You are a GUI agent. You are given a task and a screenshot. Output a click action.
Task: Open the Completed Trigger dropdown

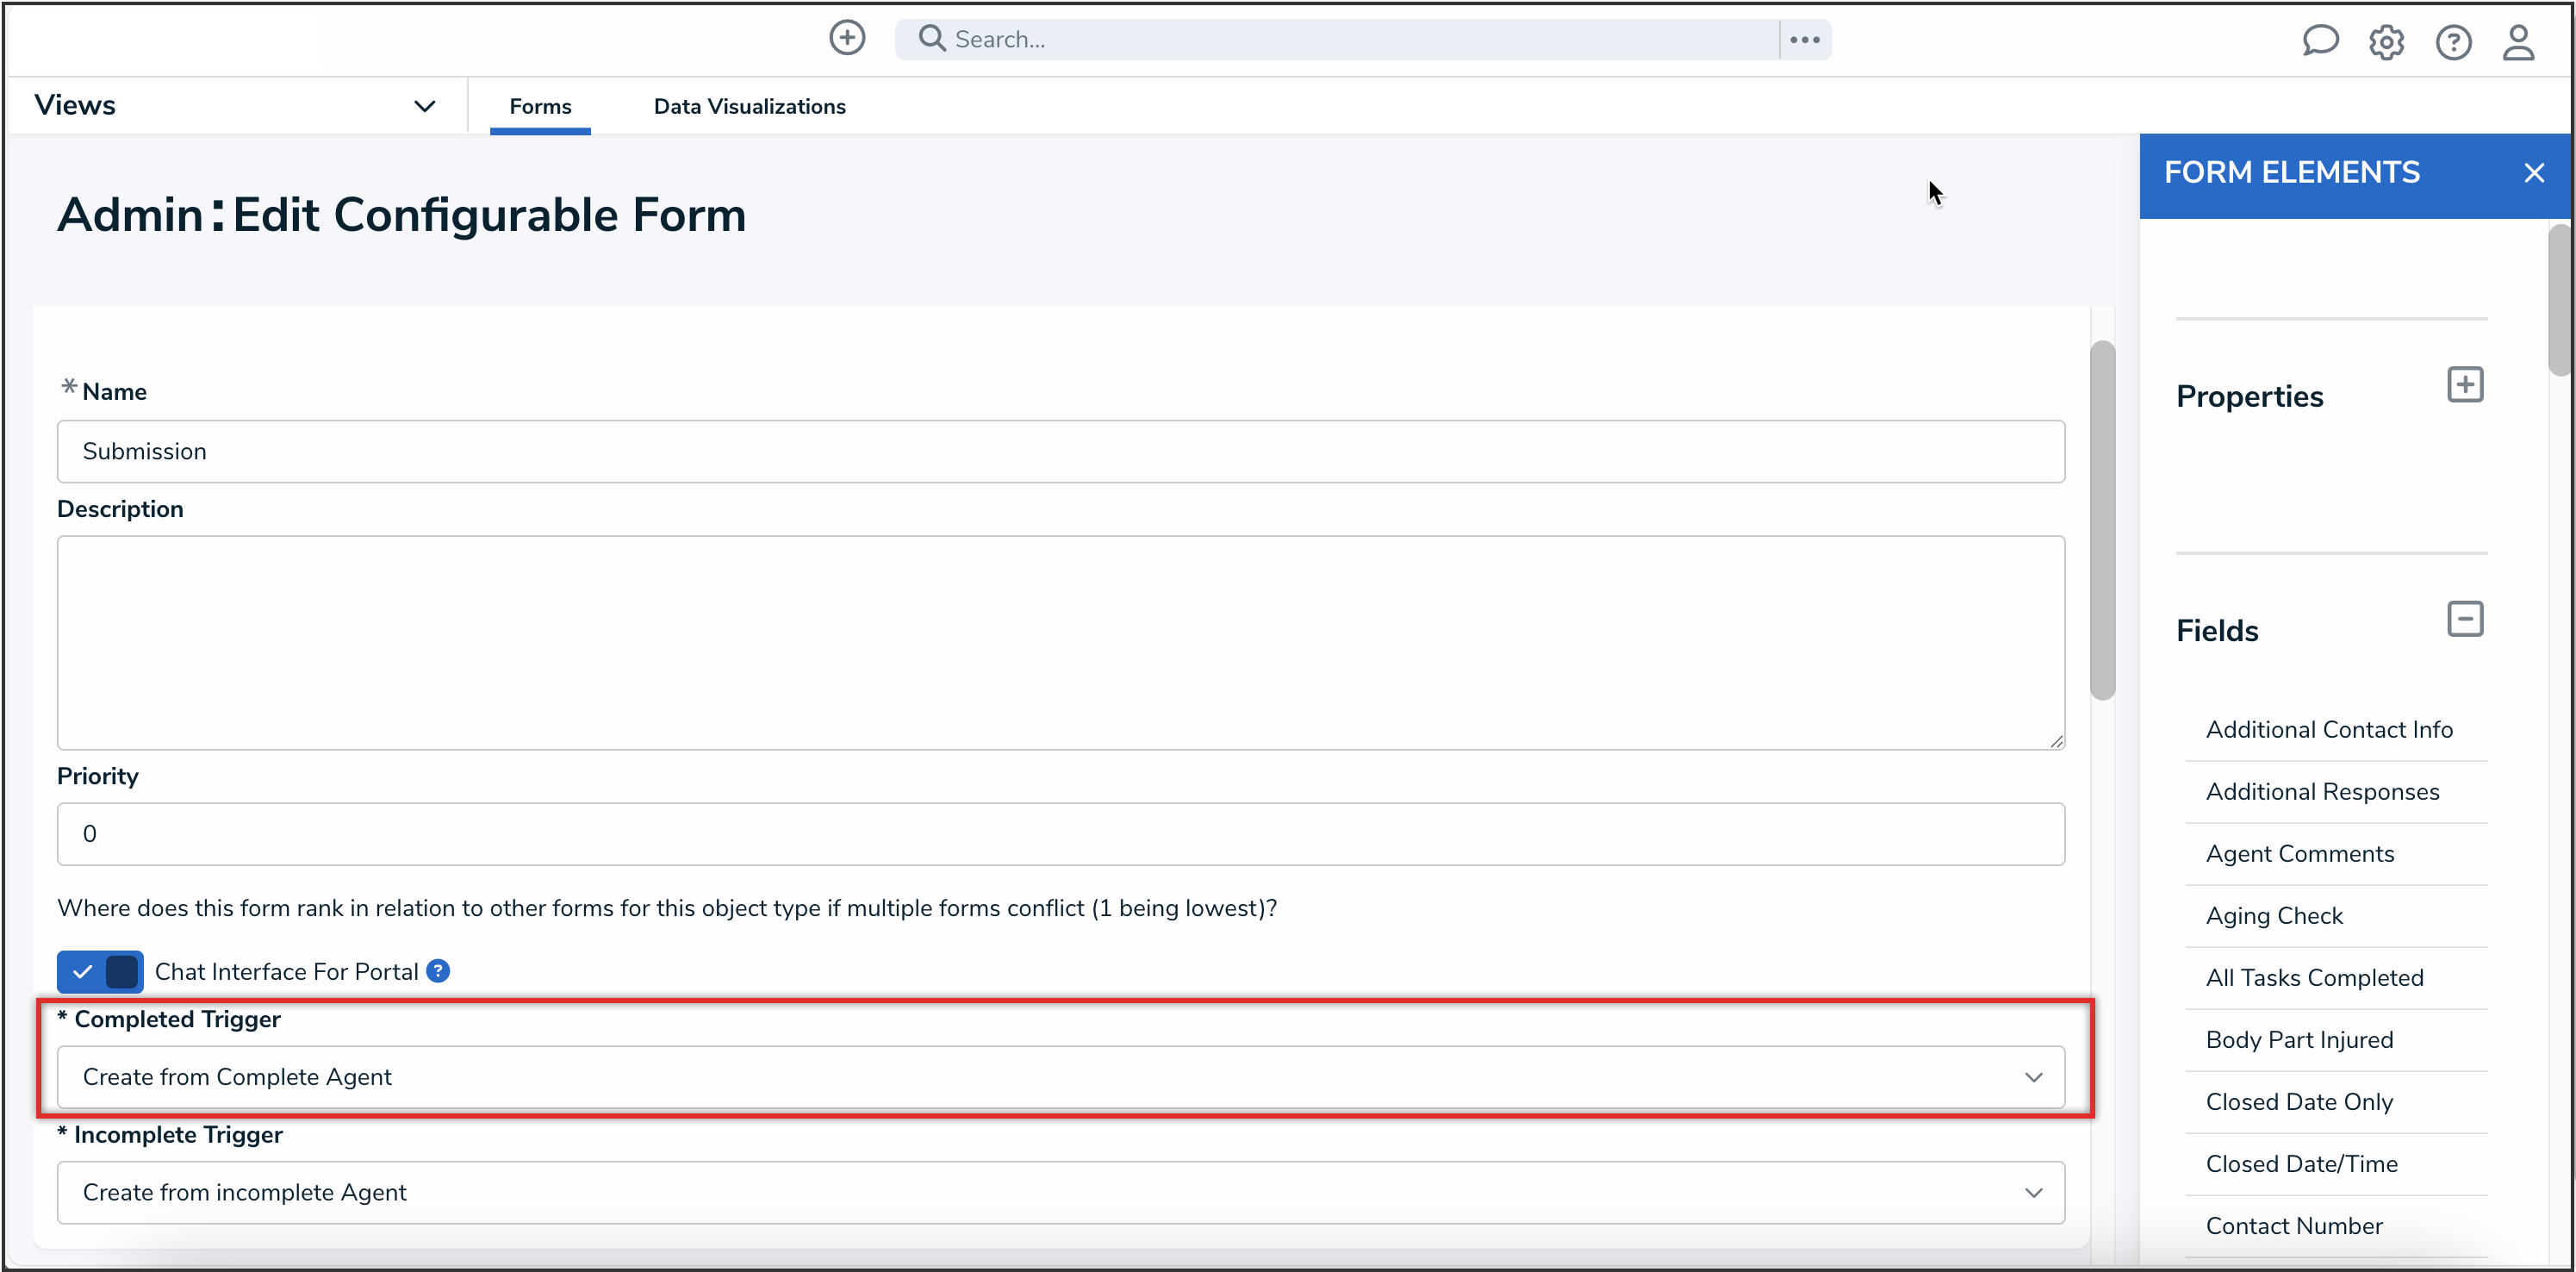2034,1077
